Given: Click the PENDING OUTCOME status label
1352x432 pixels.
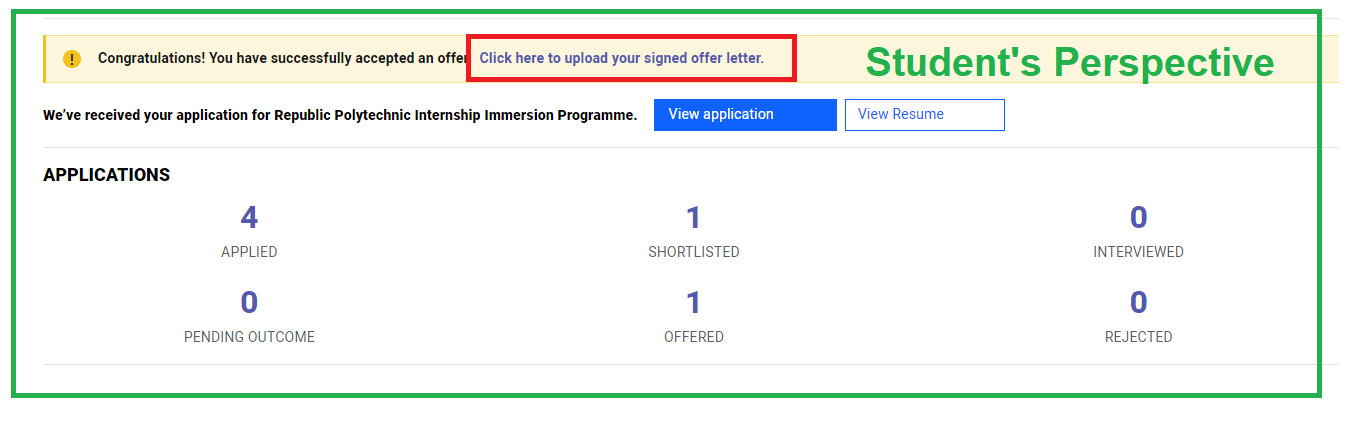Looking at the screenshot, I should pyautogui.click(x=249, y=337).
